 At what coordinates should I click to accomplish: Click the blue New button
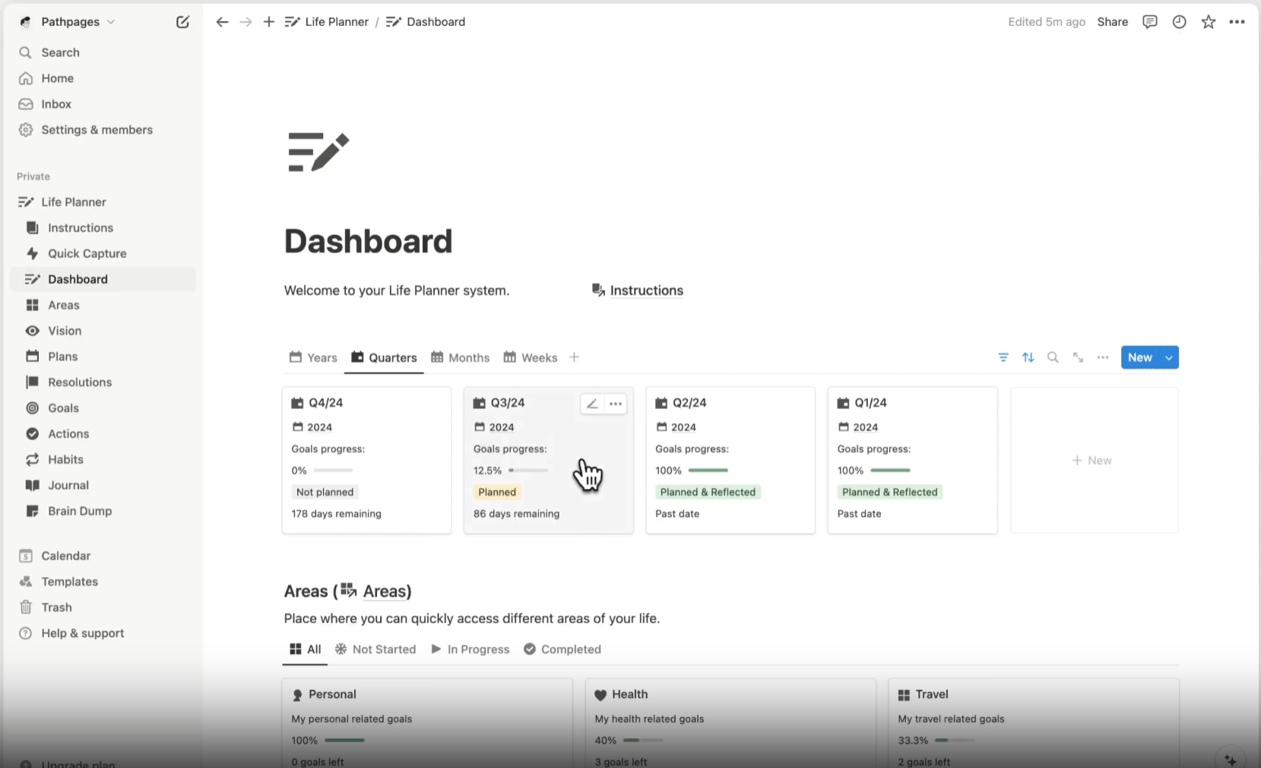tap(1140, 357)
